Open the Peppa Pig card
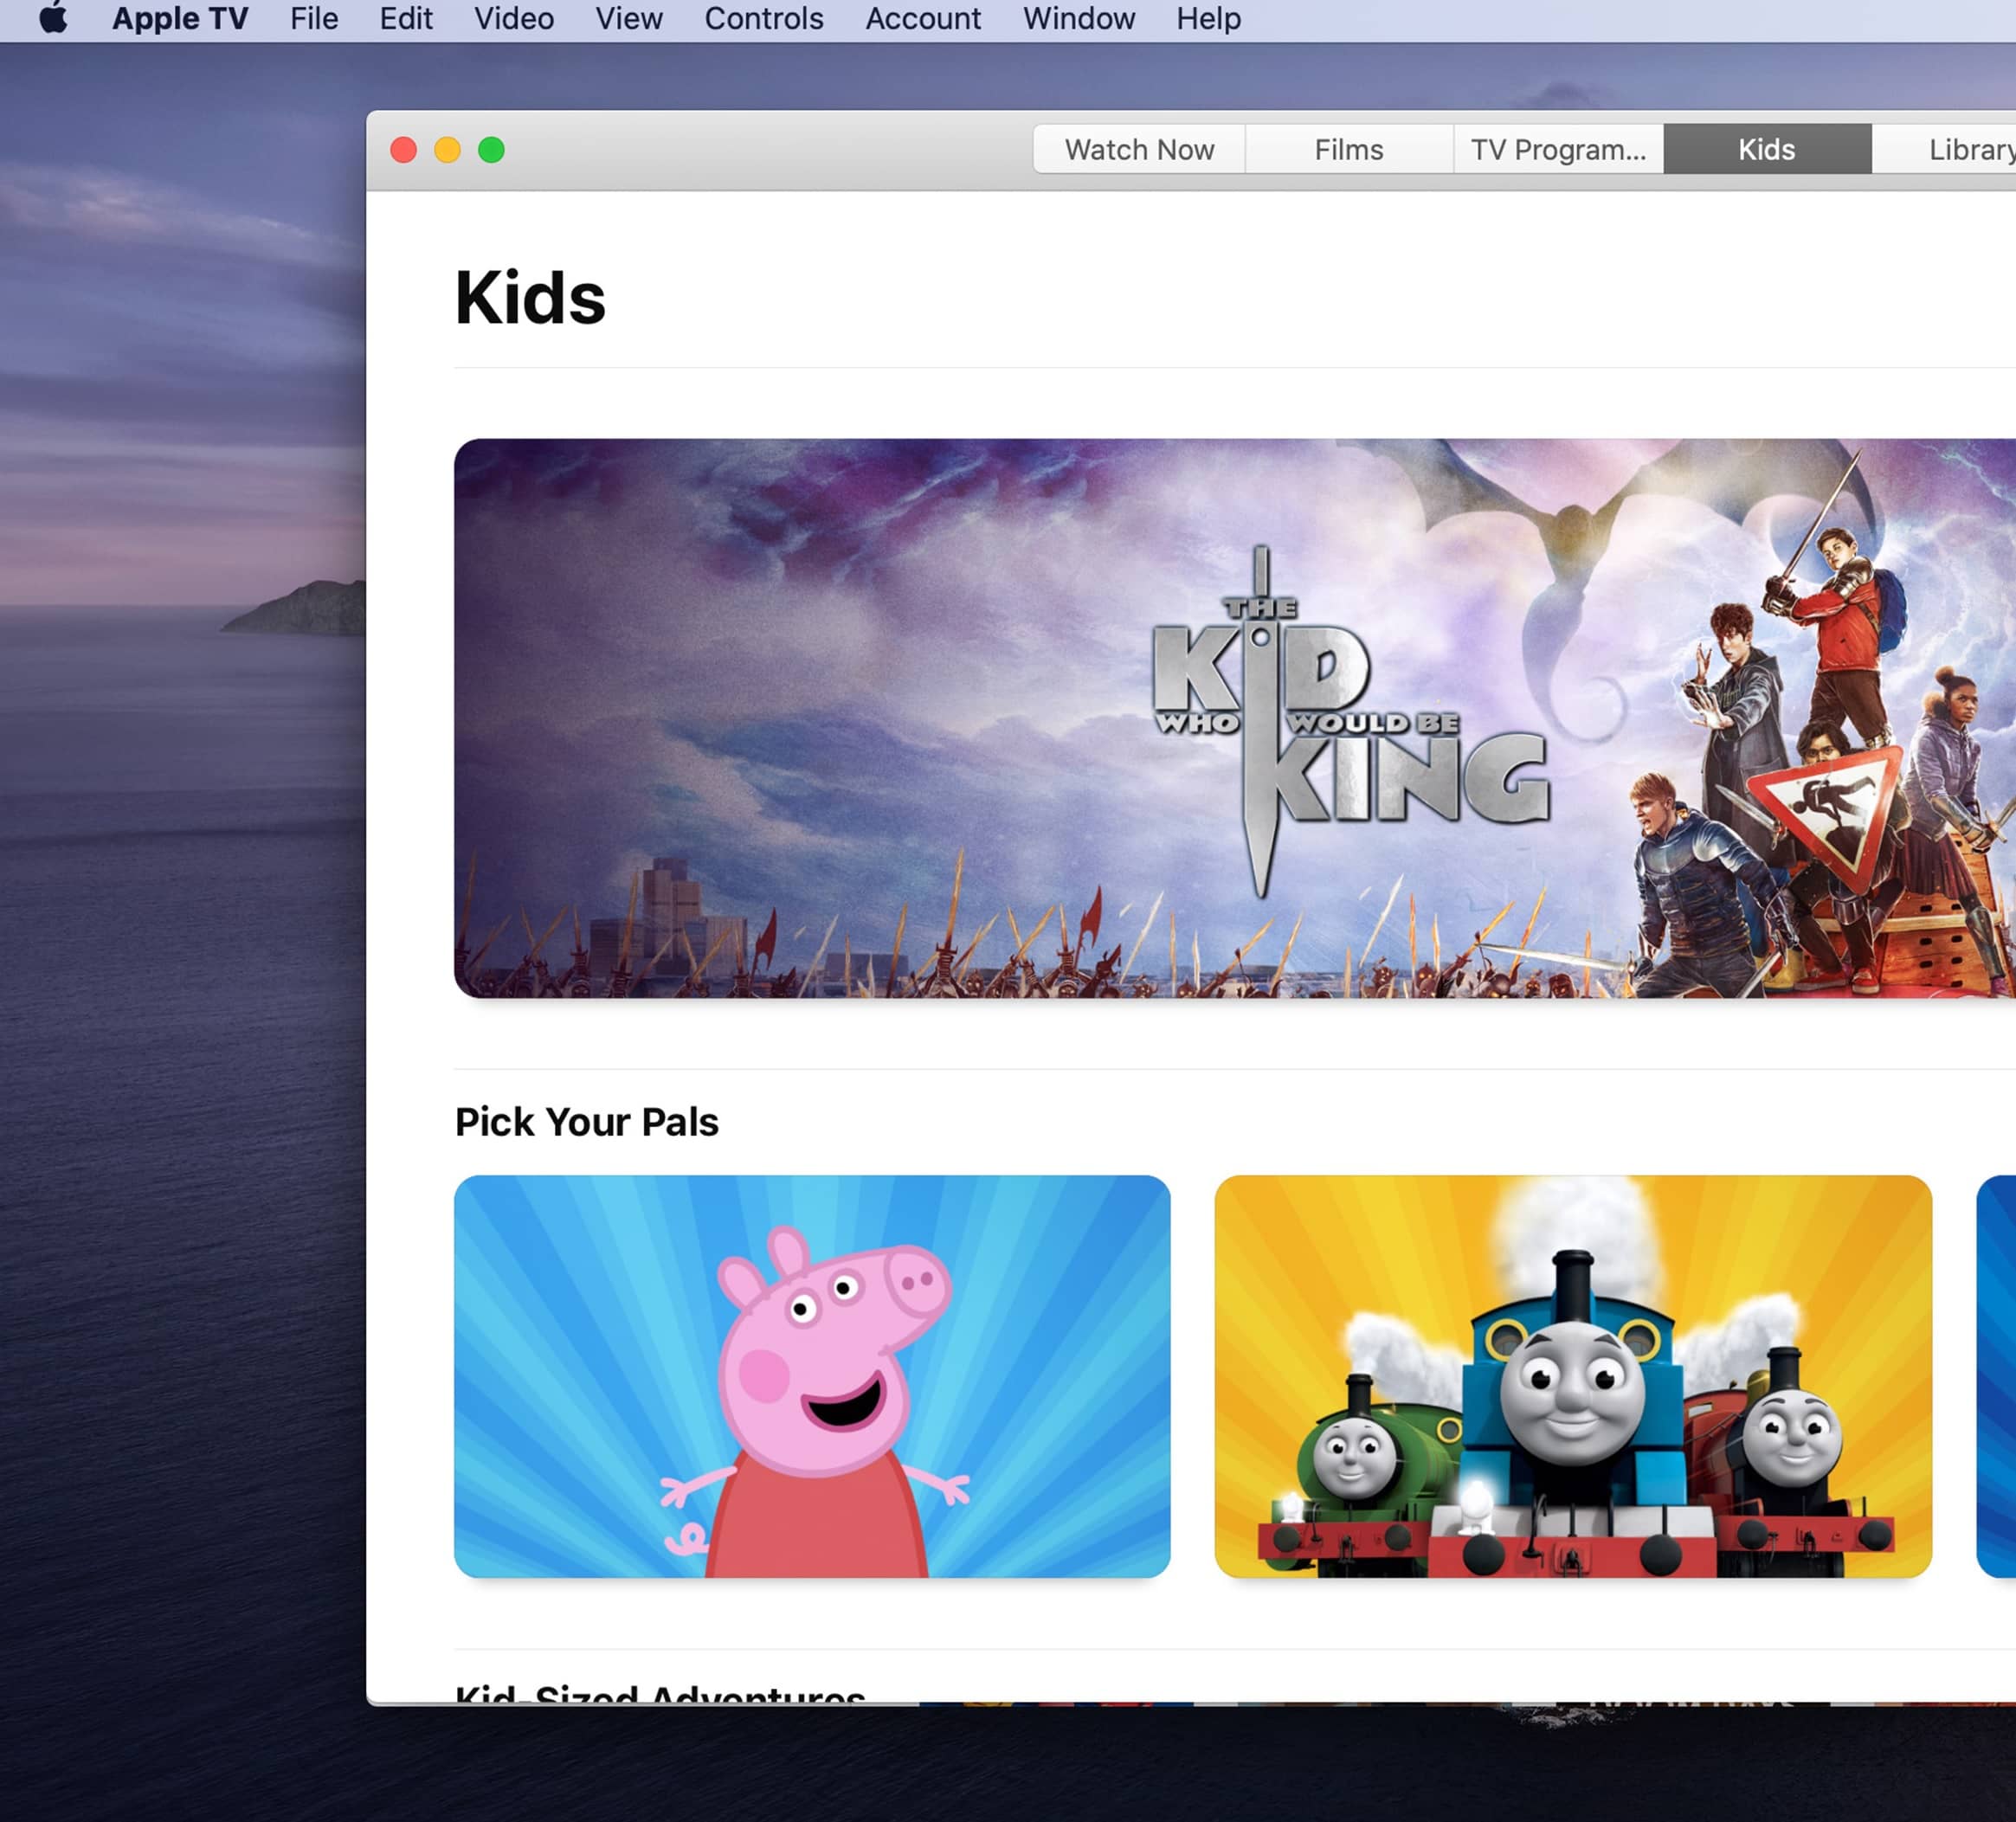Image resolution: width=2016 pixels, height=1822 pixels. click(812, 1376)
